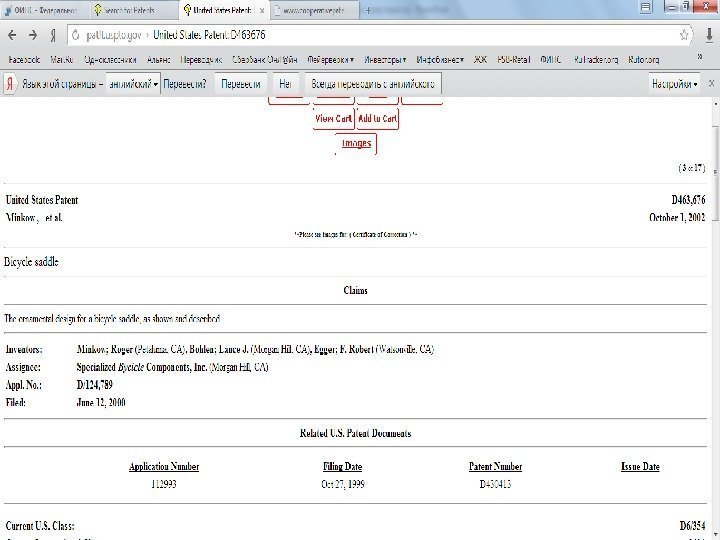Open the Одноклассники bookmark
The width and height of the screenshot is (720, 540).
coord(110,59)
